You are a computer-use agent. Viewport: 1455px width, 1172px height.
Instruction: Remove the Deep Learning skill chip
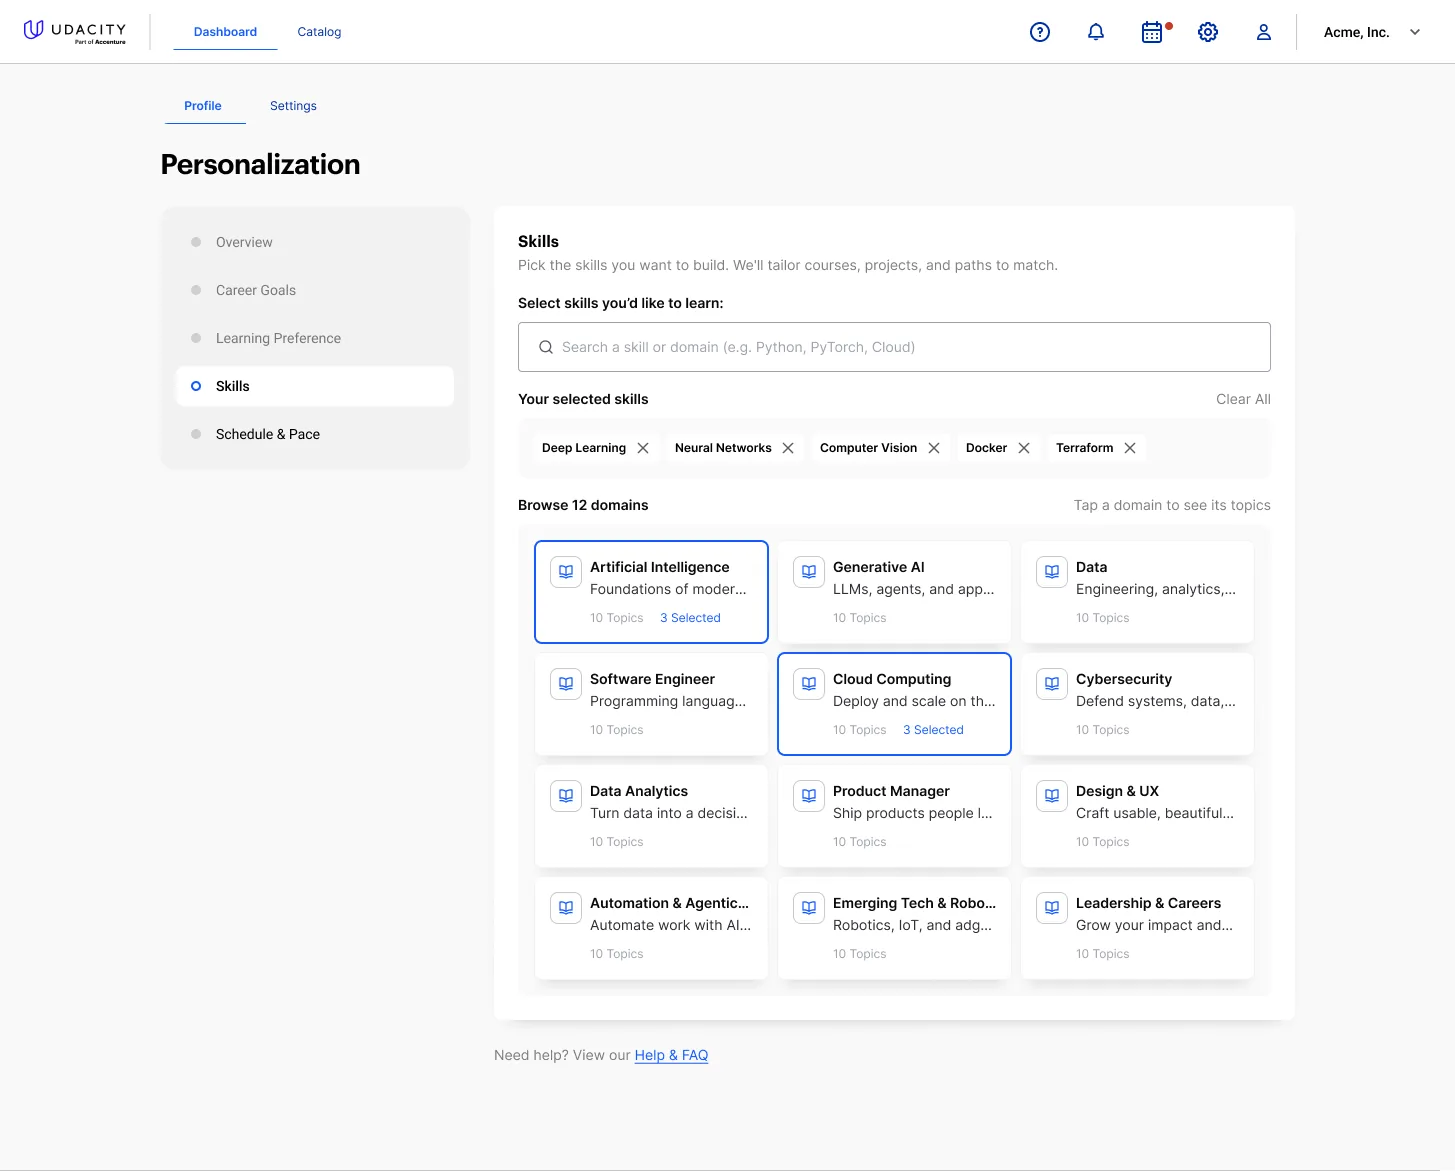click(643, 448)
